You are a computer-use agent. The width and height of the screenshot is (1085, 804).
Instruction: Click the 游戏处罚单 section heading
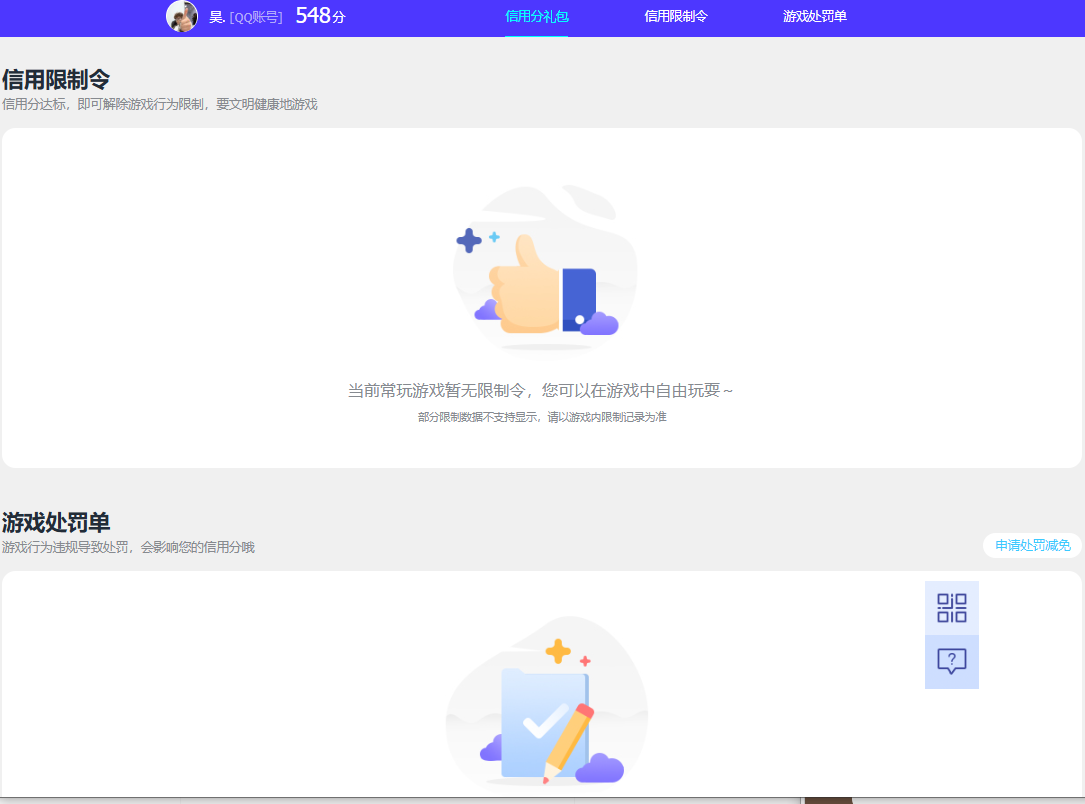coord(56,522)
